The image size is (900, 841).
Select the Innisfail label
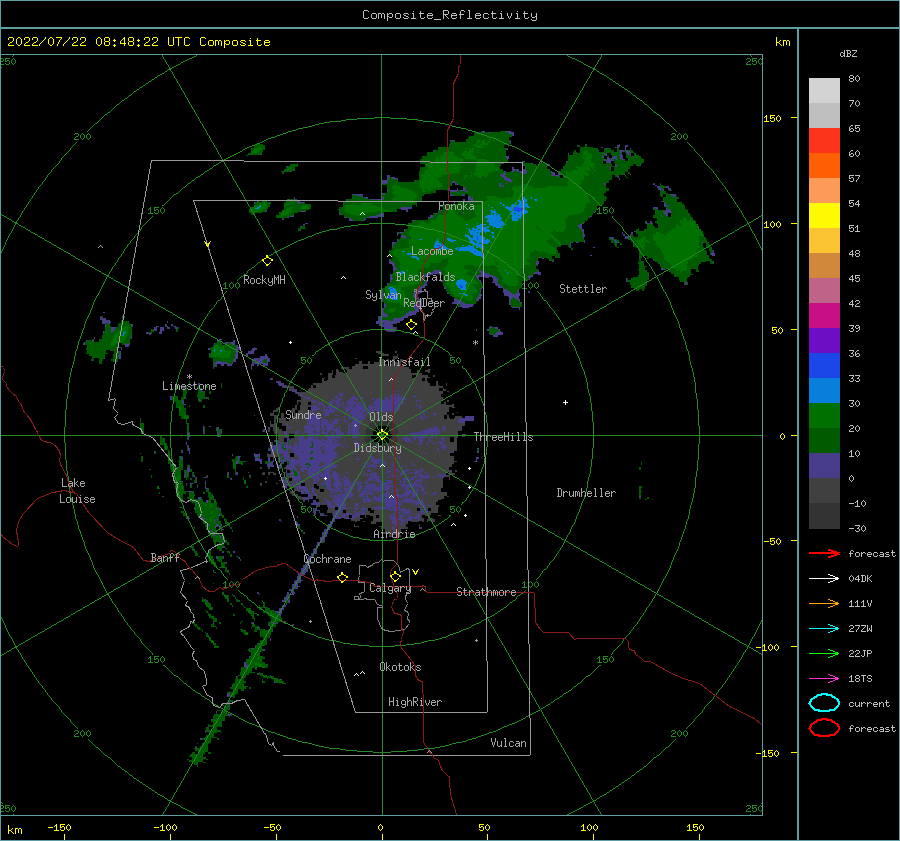(404, 362)
